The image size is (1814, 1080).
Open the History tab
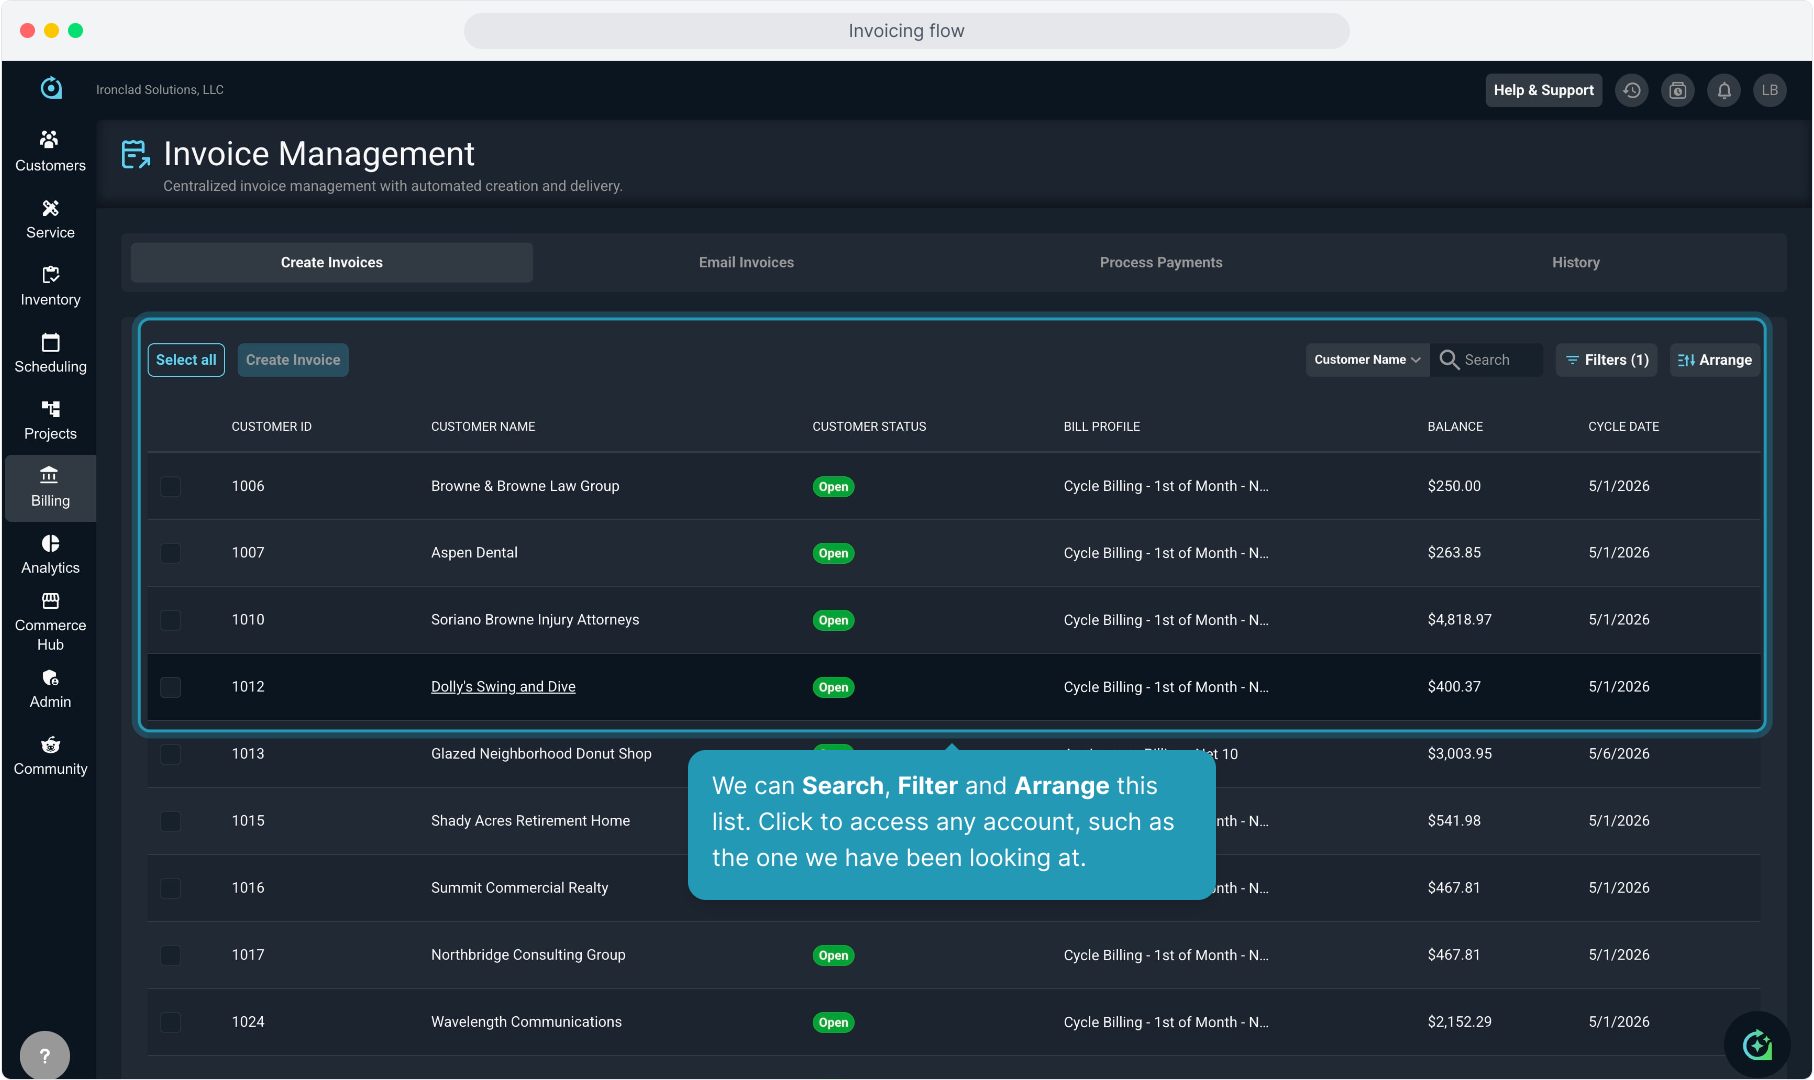click(1576, 262)
